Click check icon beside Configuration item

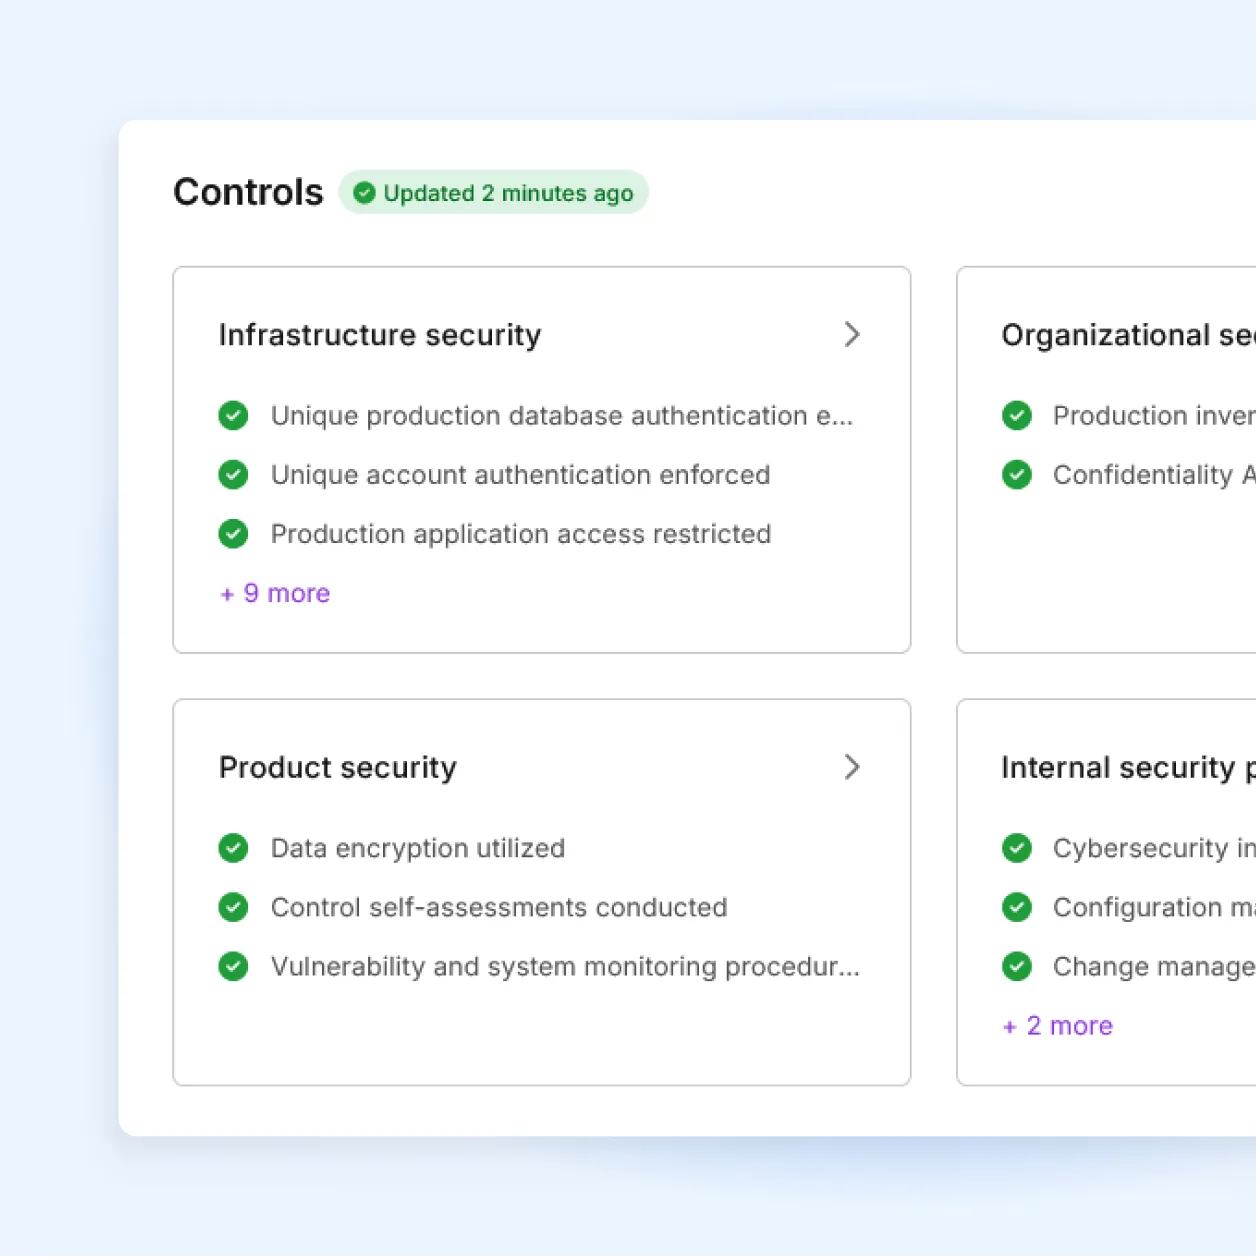tap(1017, 907)
